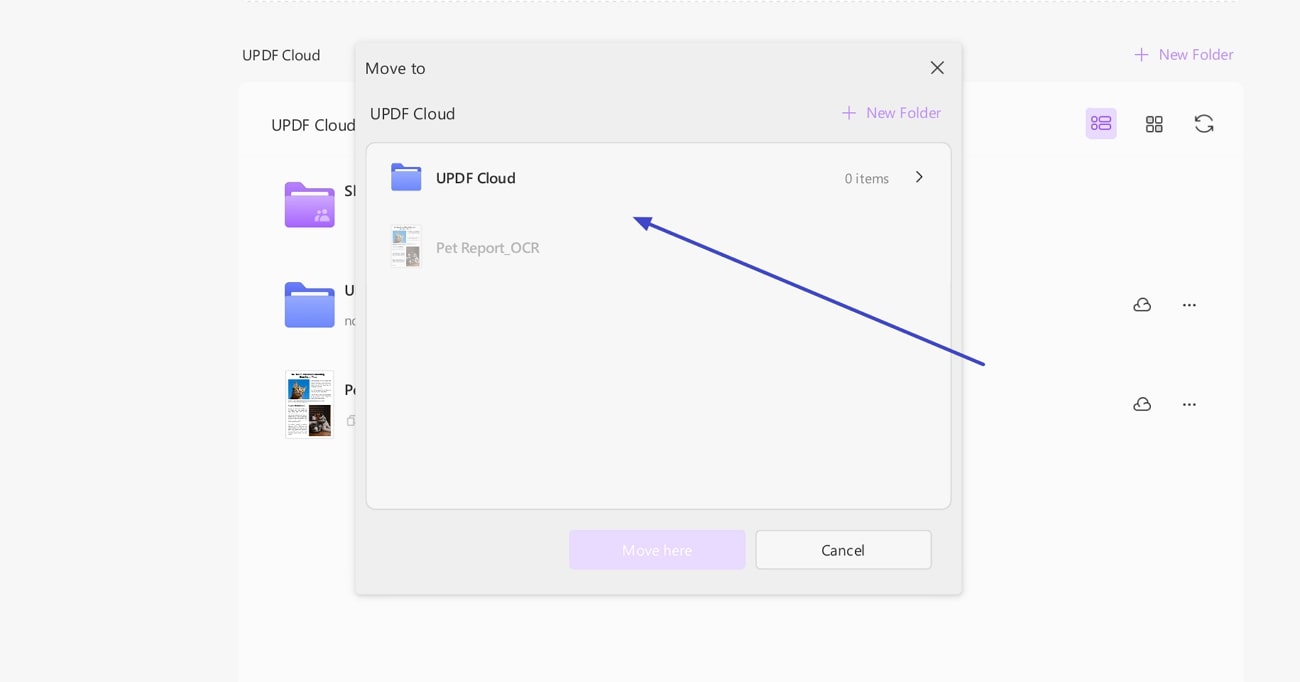This screenshot has width=1300, height=682.
Task: Switch to grid view layout
Action: click(1154, 123)
